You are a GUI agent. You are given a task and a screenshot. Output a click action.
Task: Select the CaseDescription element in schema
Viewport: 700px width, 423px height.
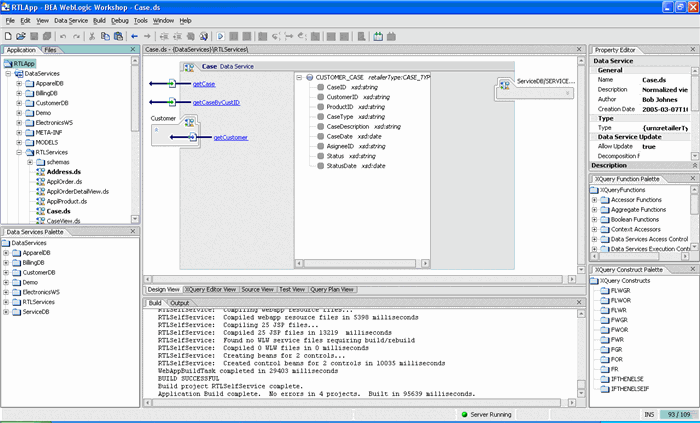click(x=348, y=127)
